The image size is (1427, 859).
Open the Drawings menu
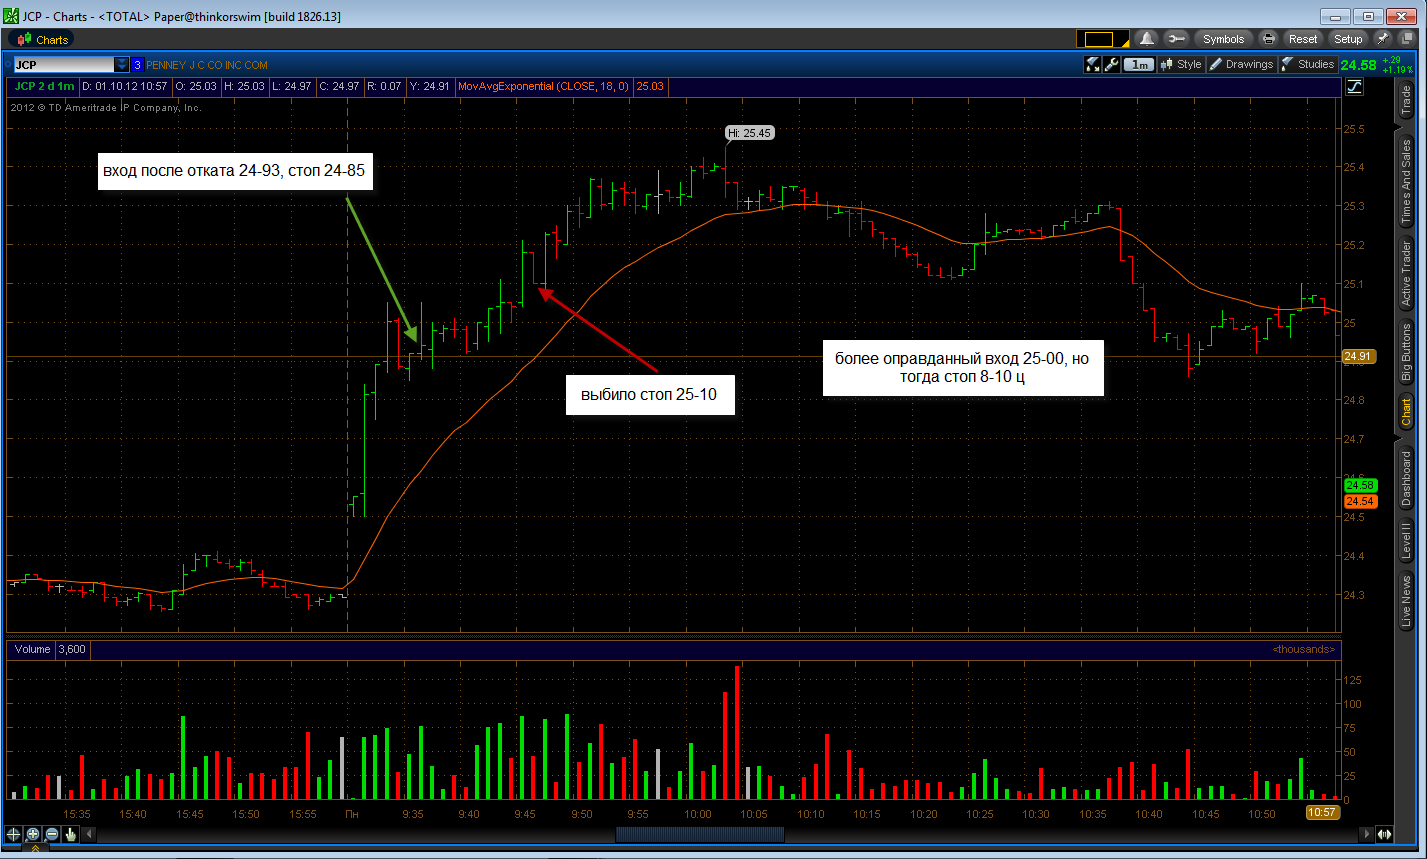click(x=1241, y=64)
